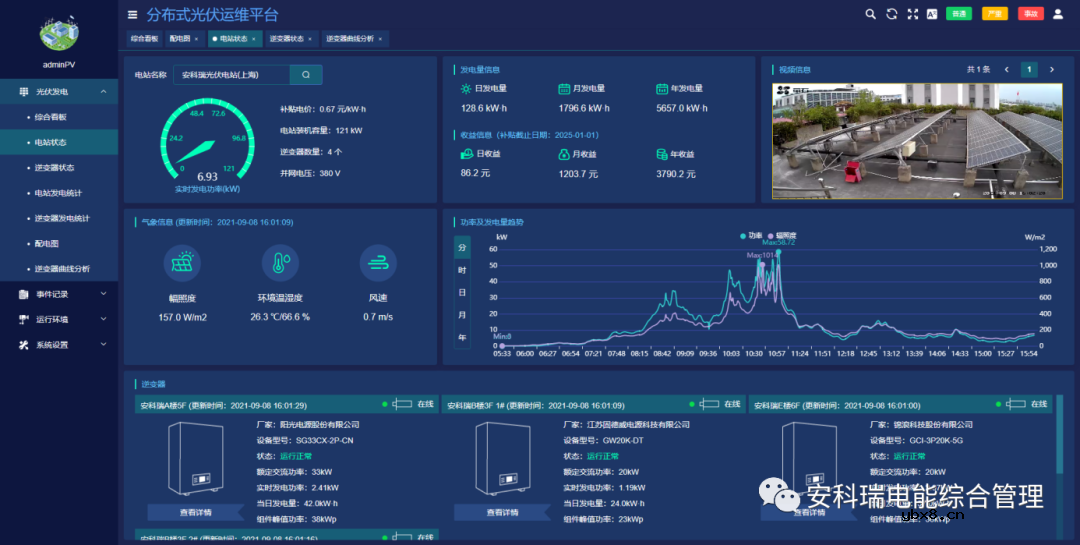Click the refresh icon in the top bar
The width and height of the screenshot is (1080, 545).
[x=891, y=14]
